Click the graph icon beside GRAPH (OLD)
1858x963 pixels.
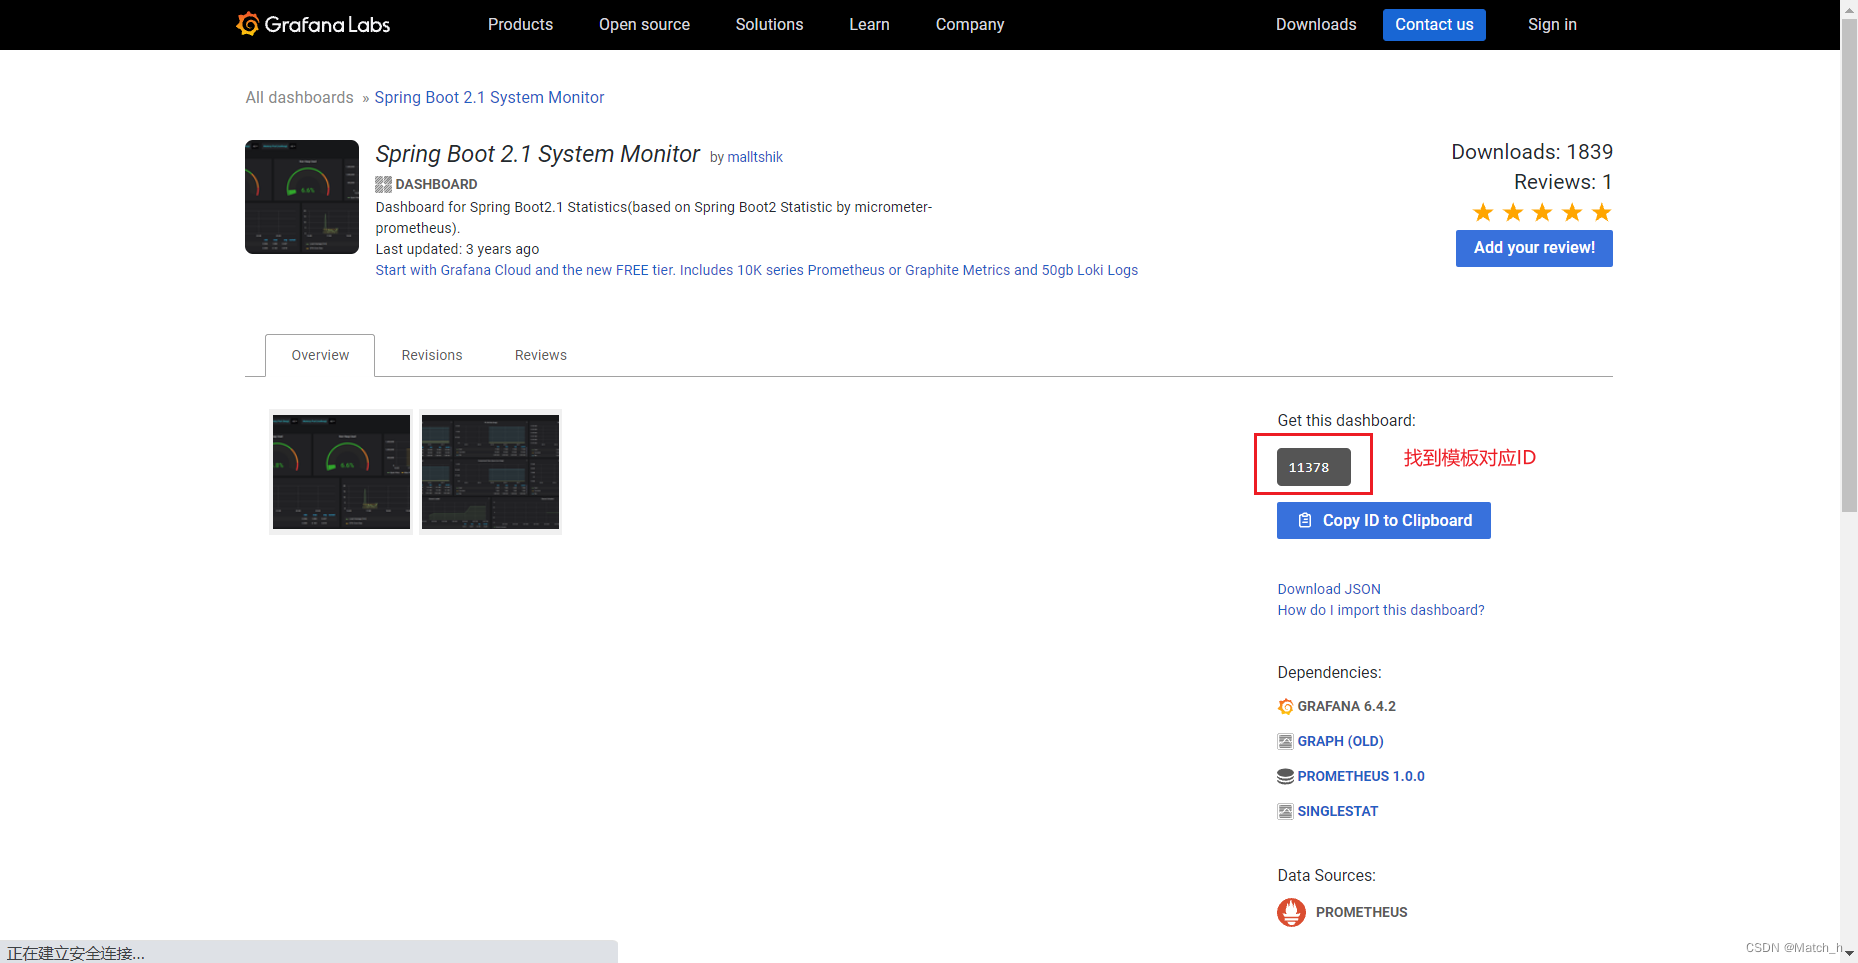1285,741
